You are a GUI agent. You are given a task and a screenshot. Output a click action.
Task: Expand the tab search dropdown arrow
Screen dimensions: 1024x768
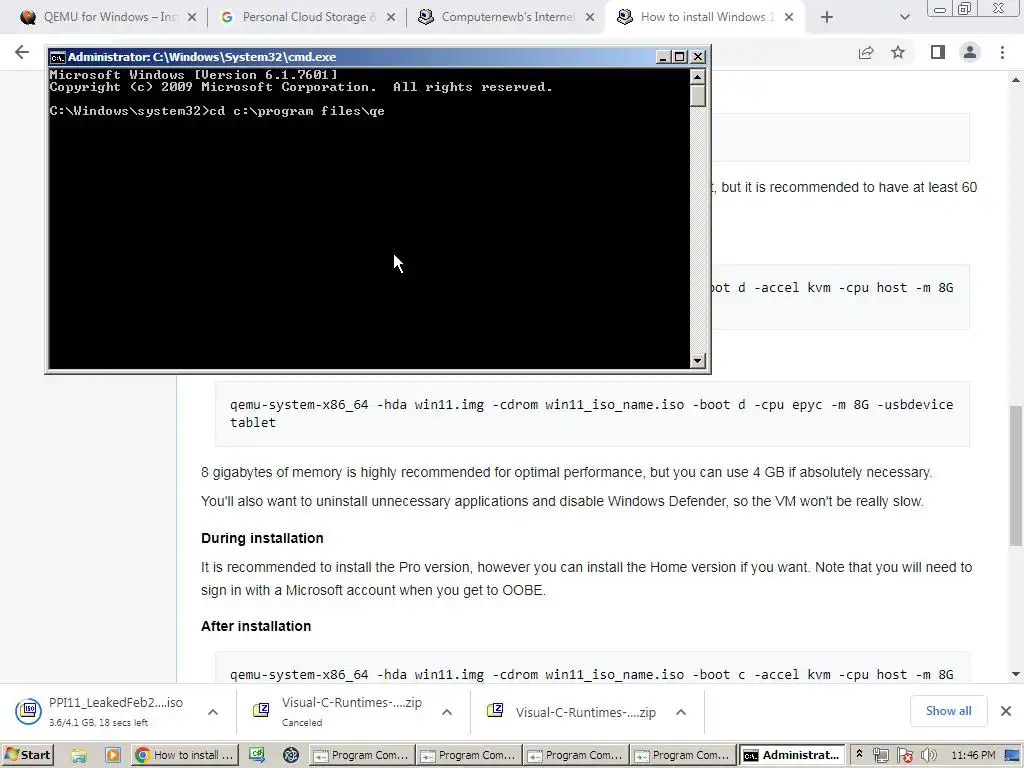(904, 17)
